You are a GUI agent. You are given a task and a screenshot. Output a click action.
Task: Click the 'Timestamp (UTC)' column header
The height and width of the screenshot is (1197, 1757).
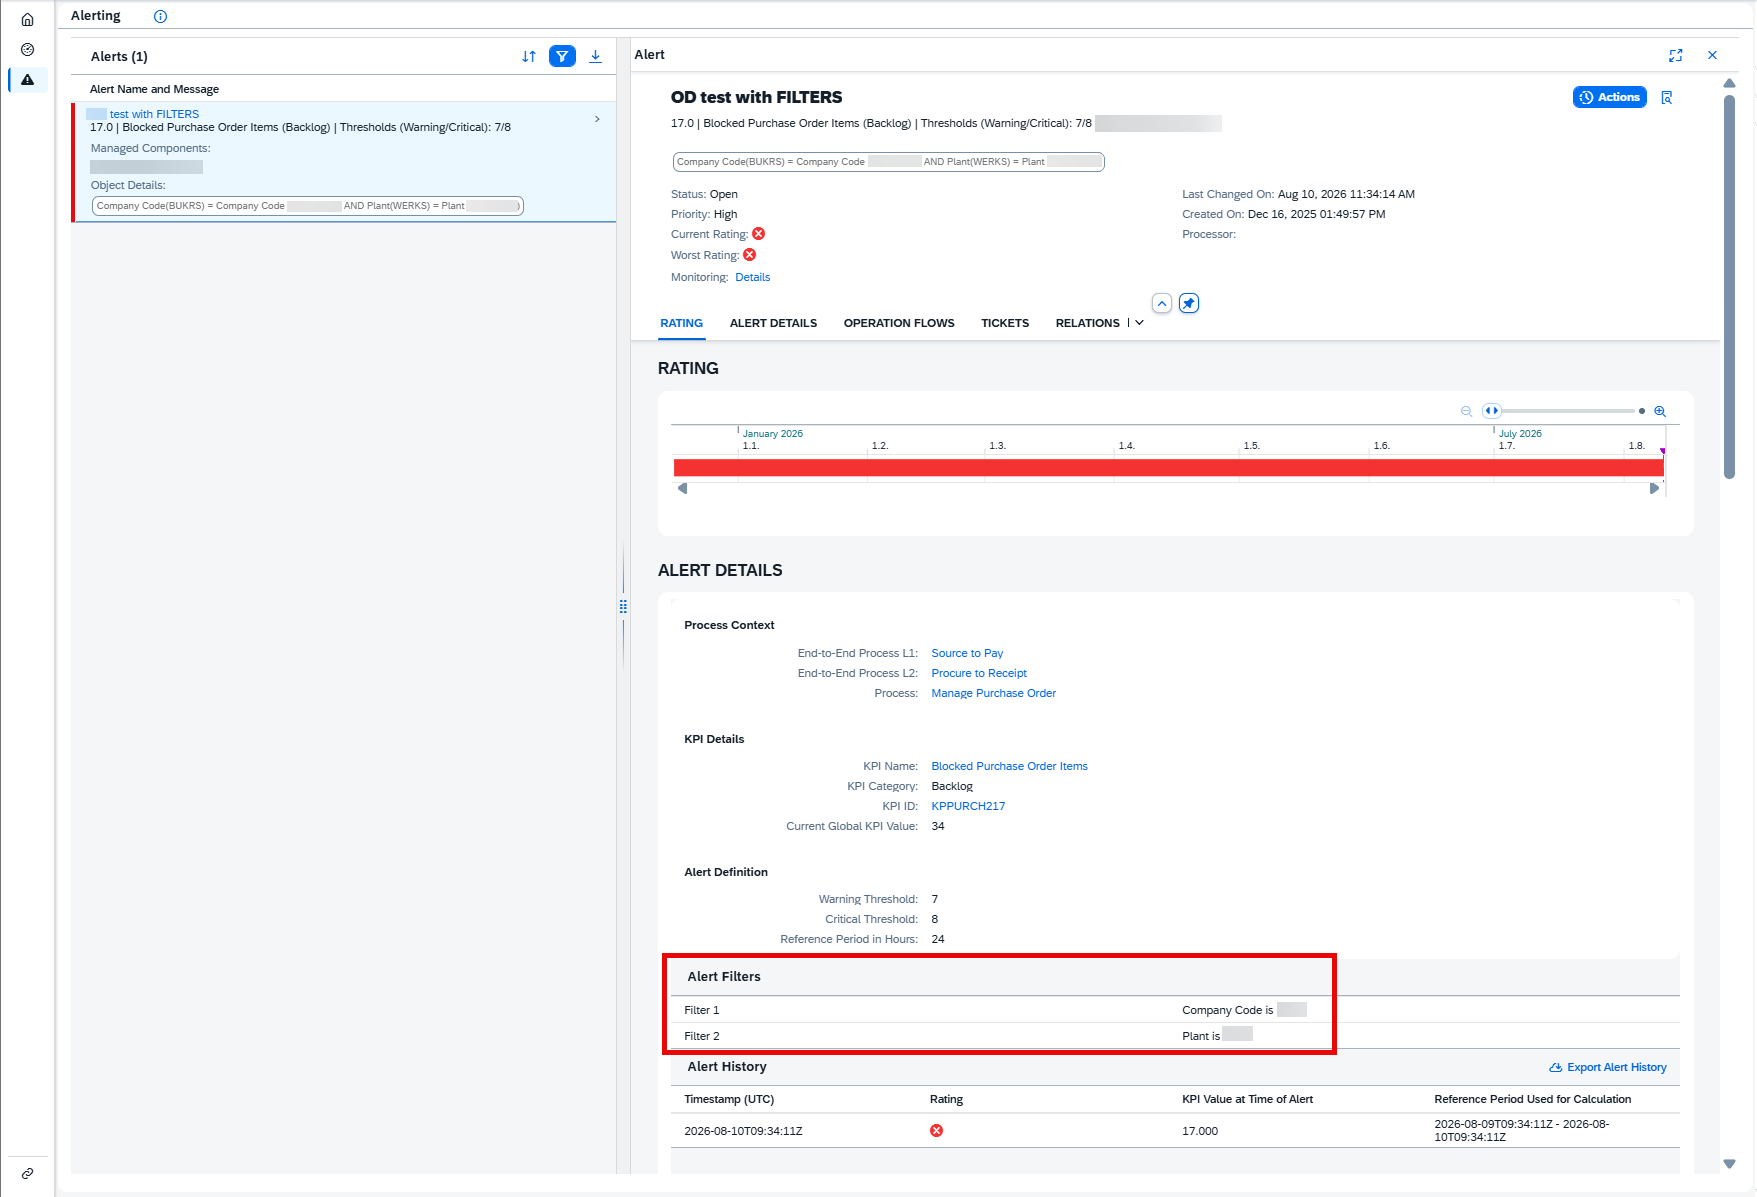click(x=729, y=1100)
